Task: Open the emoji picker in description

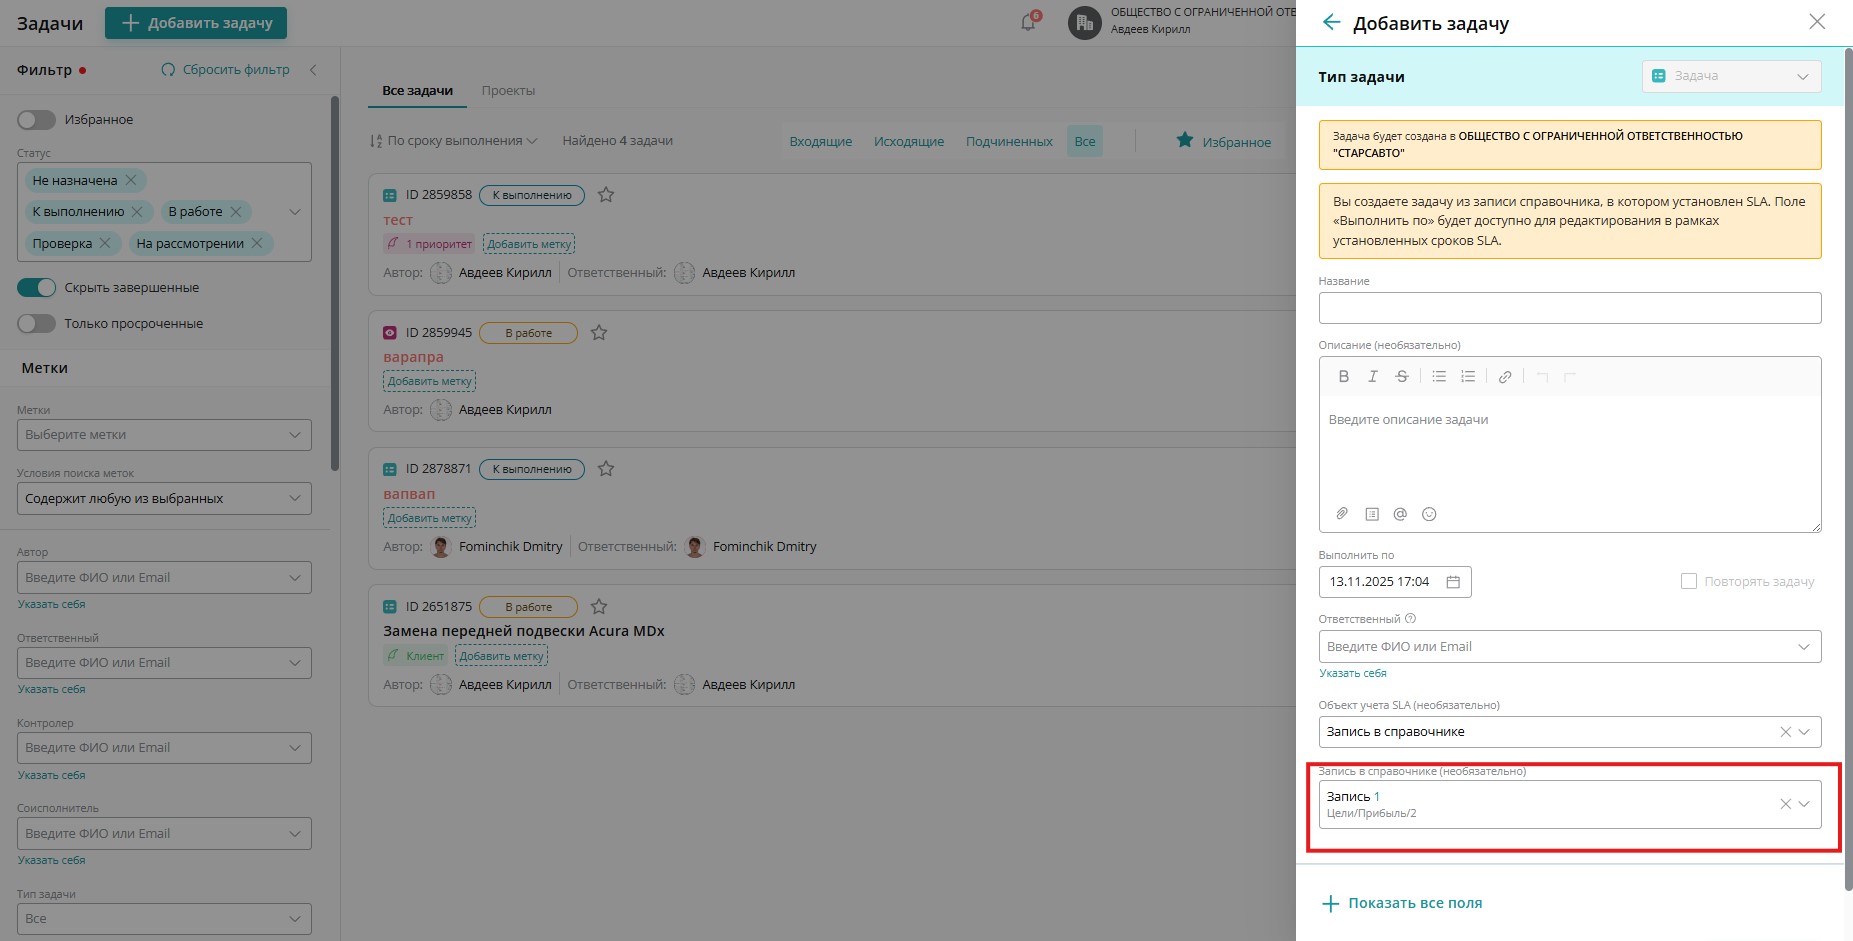Action: [1429, 514]
